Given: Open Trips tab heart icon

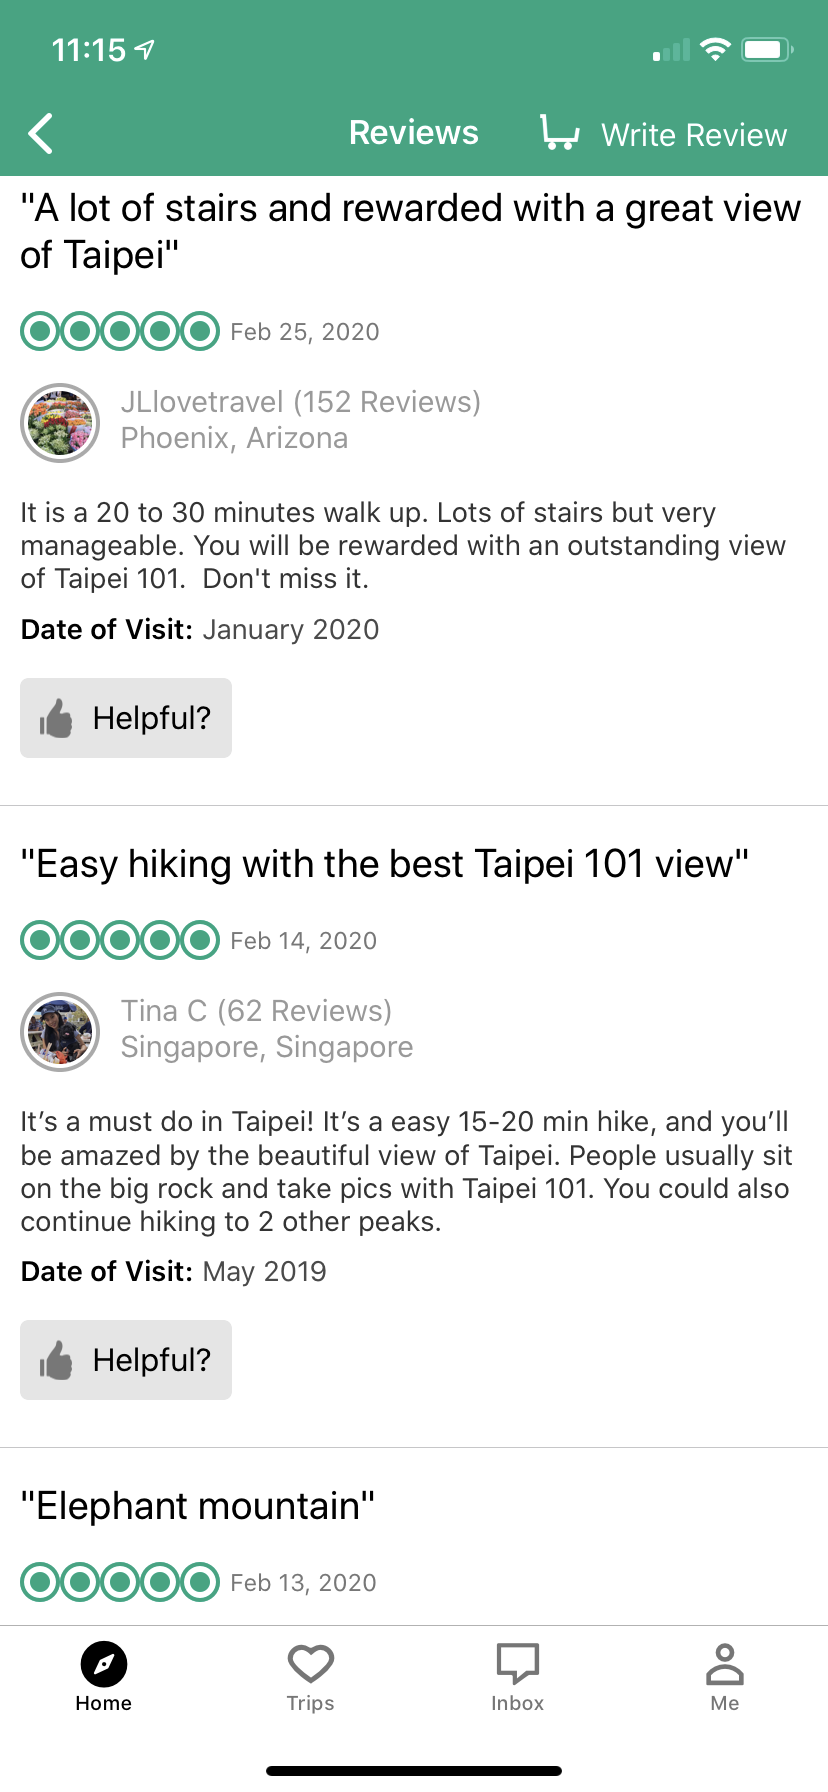Looking at the screenshot, I should pyautogui.click(x=311, y=1664).
